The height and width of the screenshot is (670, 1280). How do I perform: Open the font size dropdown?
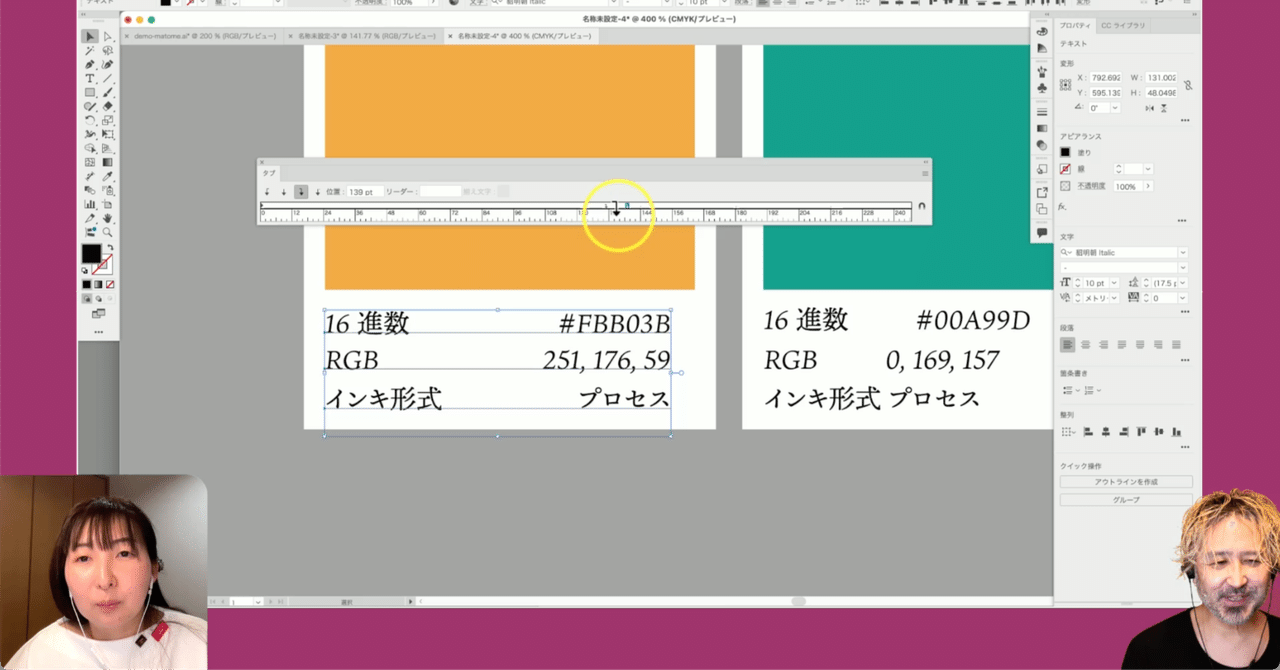tap(1115, 283)
